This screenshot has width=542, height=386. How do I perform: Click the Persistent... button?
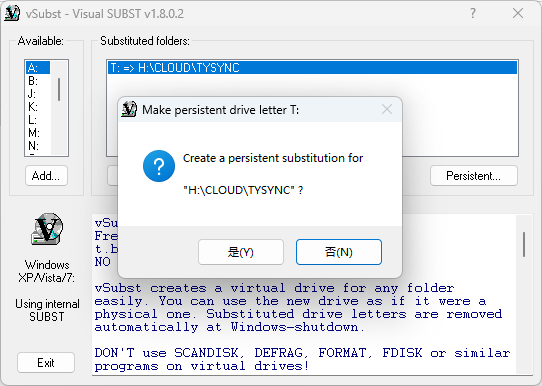474,176
